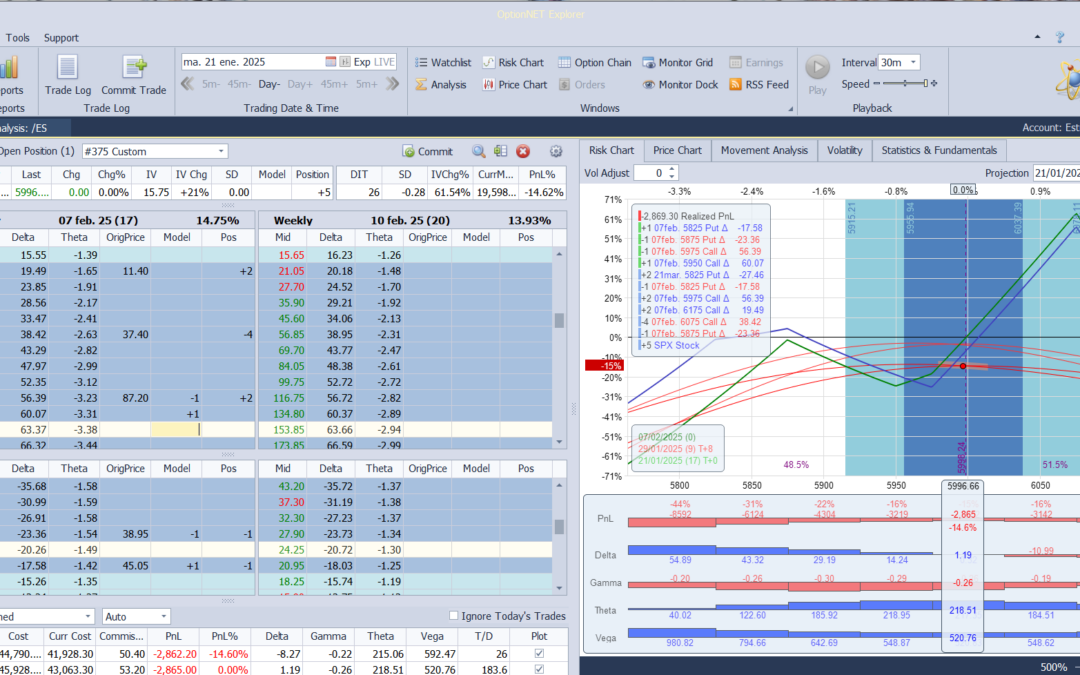Switch to the Movement Analysis tab
The image size is (1080, 675).
tap(764, 150)
